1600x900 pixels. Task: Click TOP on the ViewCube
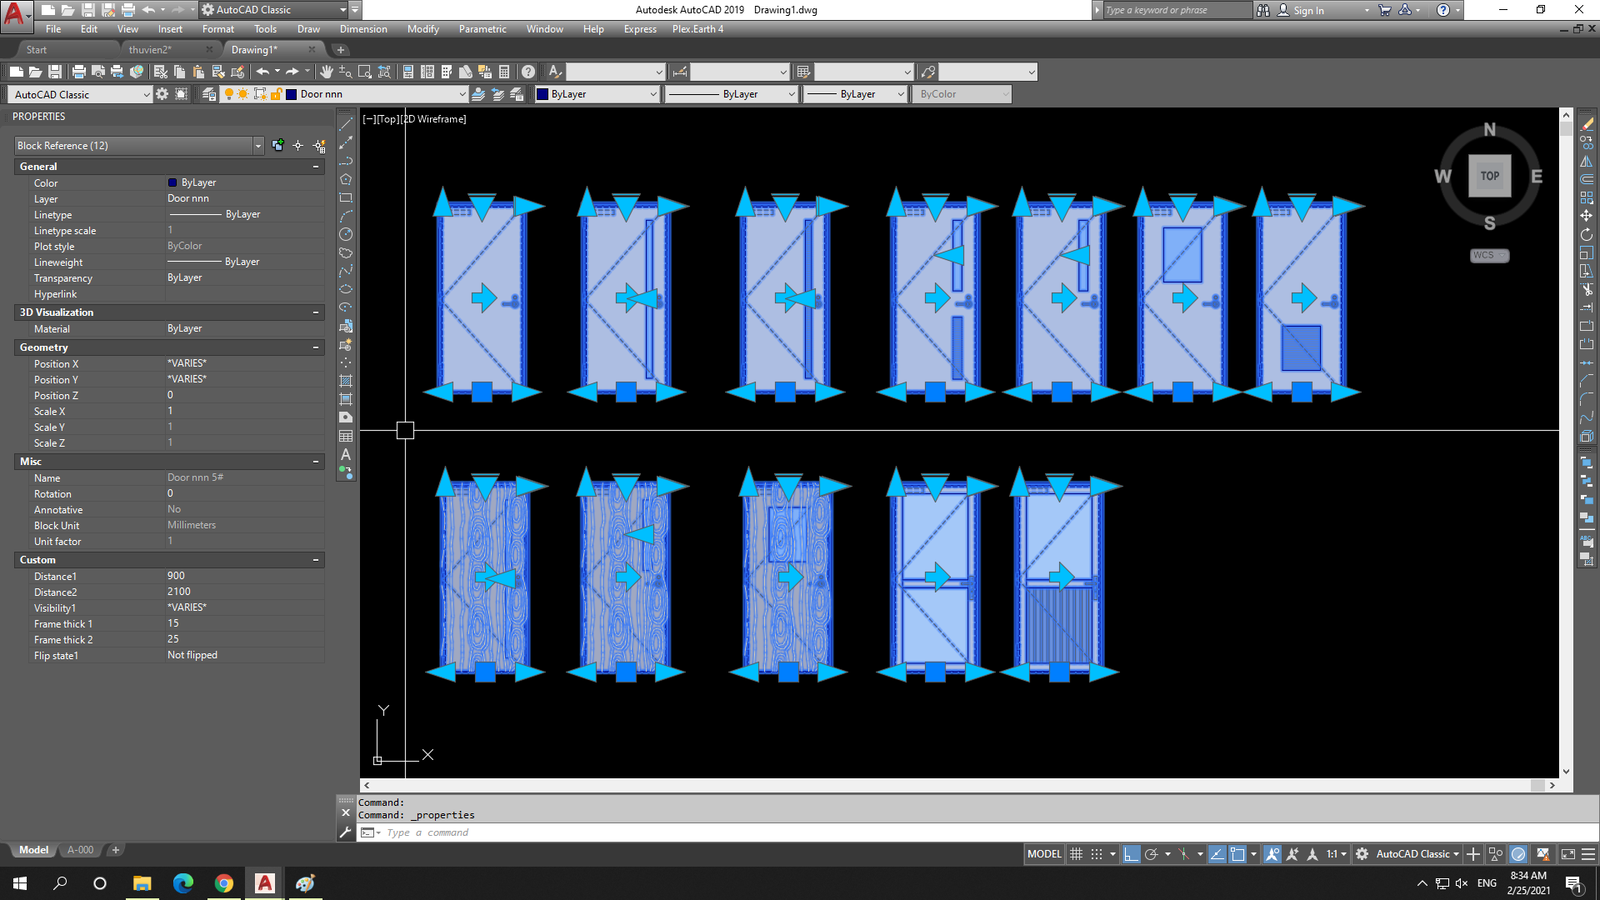1489,176
